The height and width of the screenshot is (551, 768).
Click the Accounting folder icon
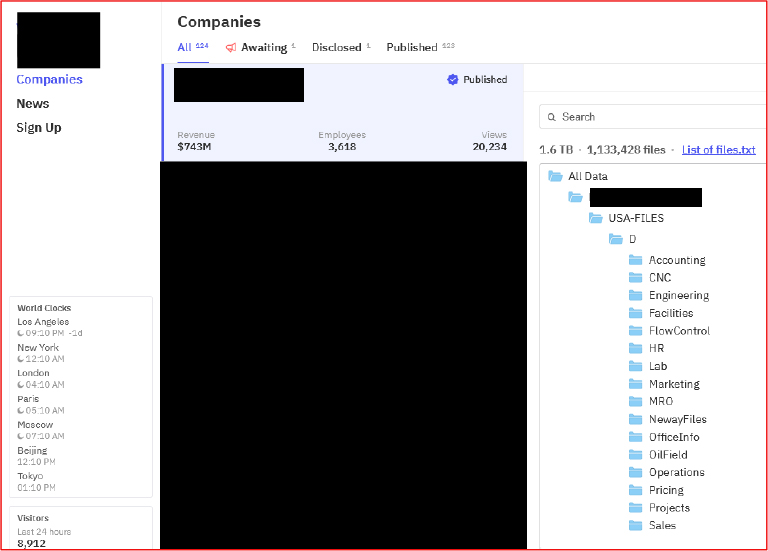coord(635,260)
